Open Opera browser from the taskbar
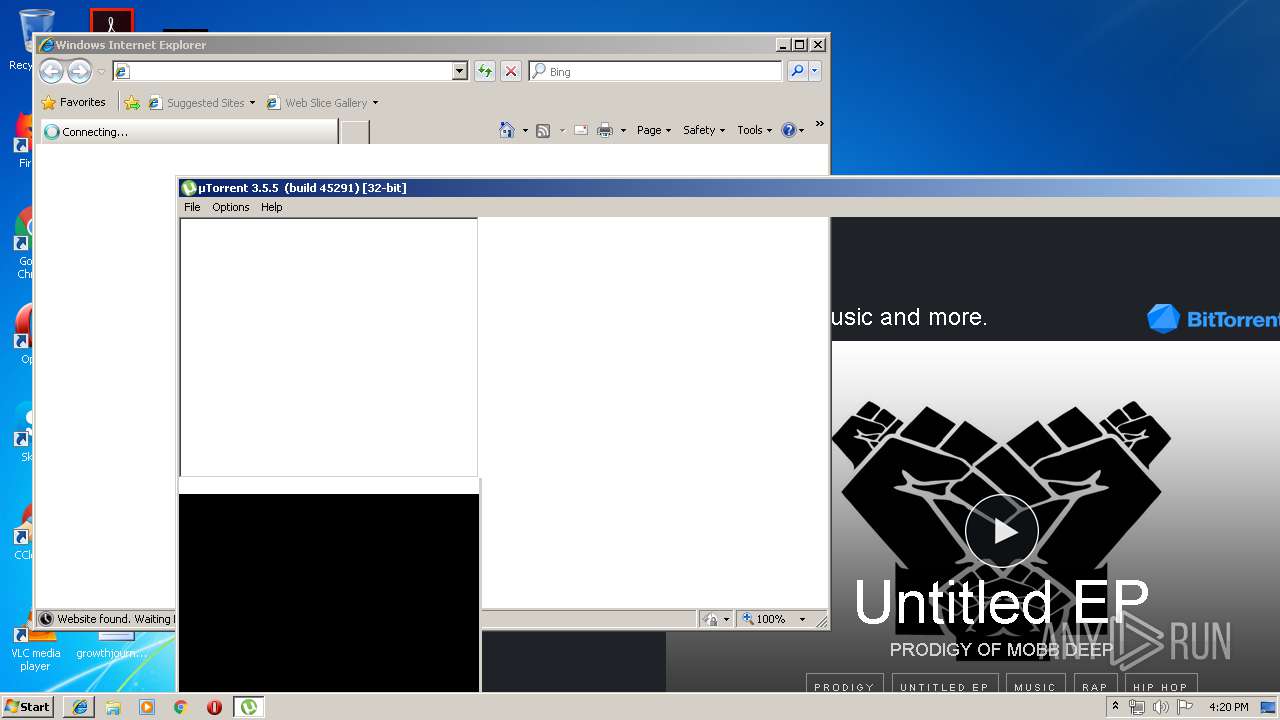The width and height of the screenshot is (1280, 720). (x=214, y=707)
